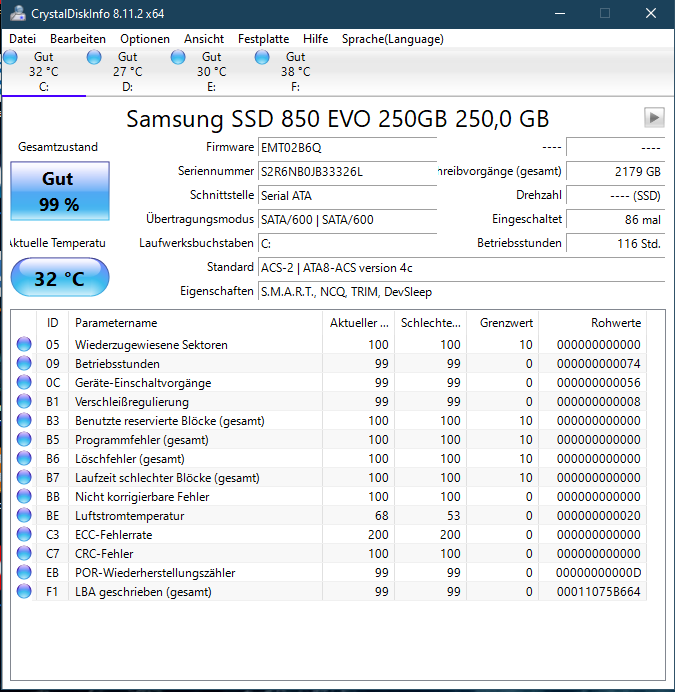Click the Standard field ACS-2

tap(461, 267)
